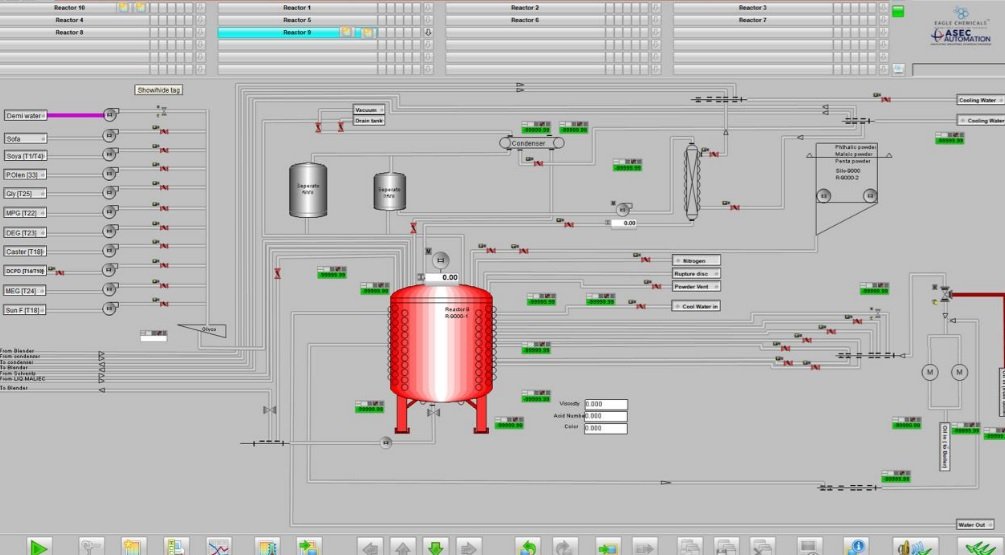Open the Vacuum dropdown
1005x555 pixels.
click(x=368, y=110)
